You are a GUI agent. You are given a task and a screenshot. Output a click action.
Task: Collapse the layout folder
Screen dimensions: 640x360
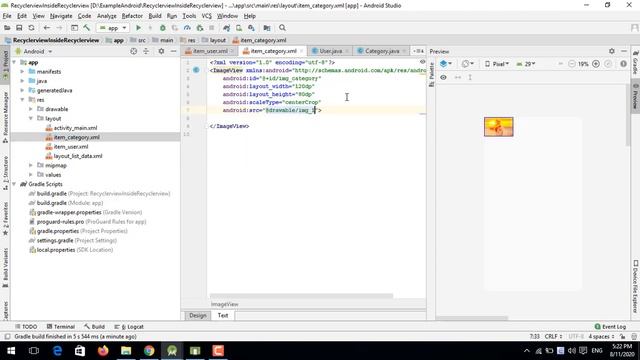[x=31, y=118]
